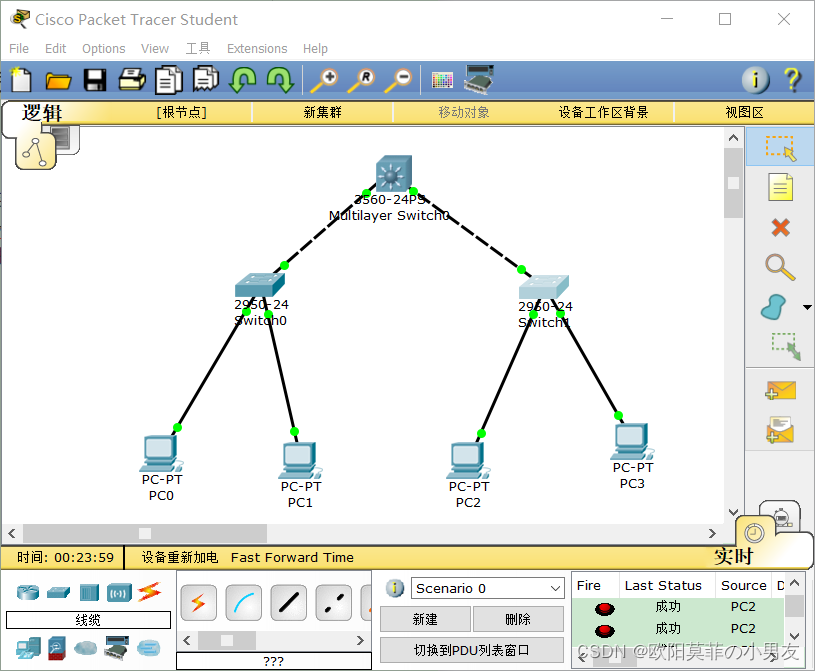
Task: Switch to 实时 realtime mode tab
Action: pos(733,556)
